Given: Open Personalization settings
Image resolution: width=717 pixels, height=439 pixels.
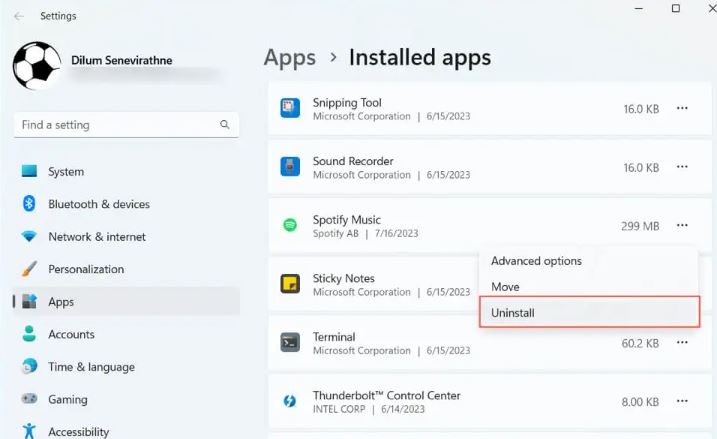Looking at the screenshot, I should (126, 269).
